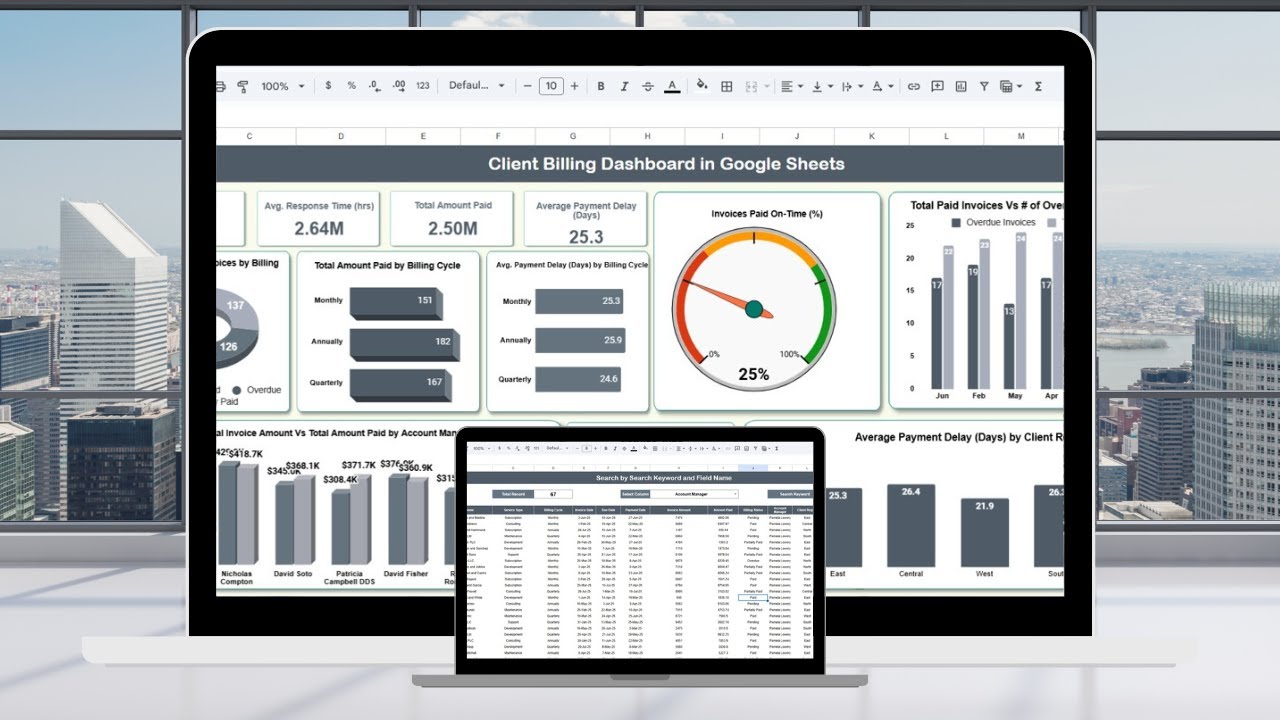Open the 100% zoom dropdown
1280x720 pixels.
(x=283, y=86)
